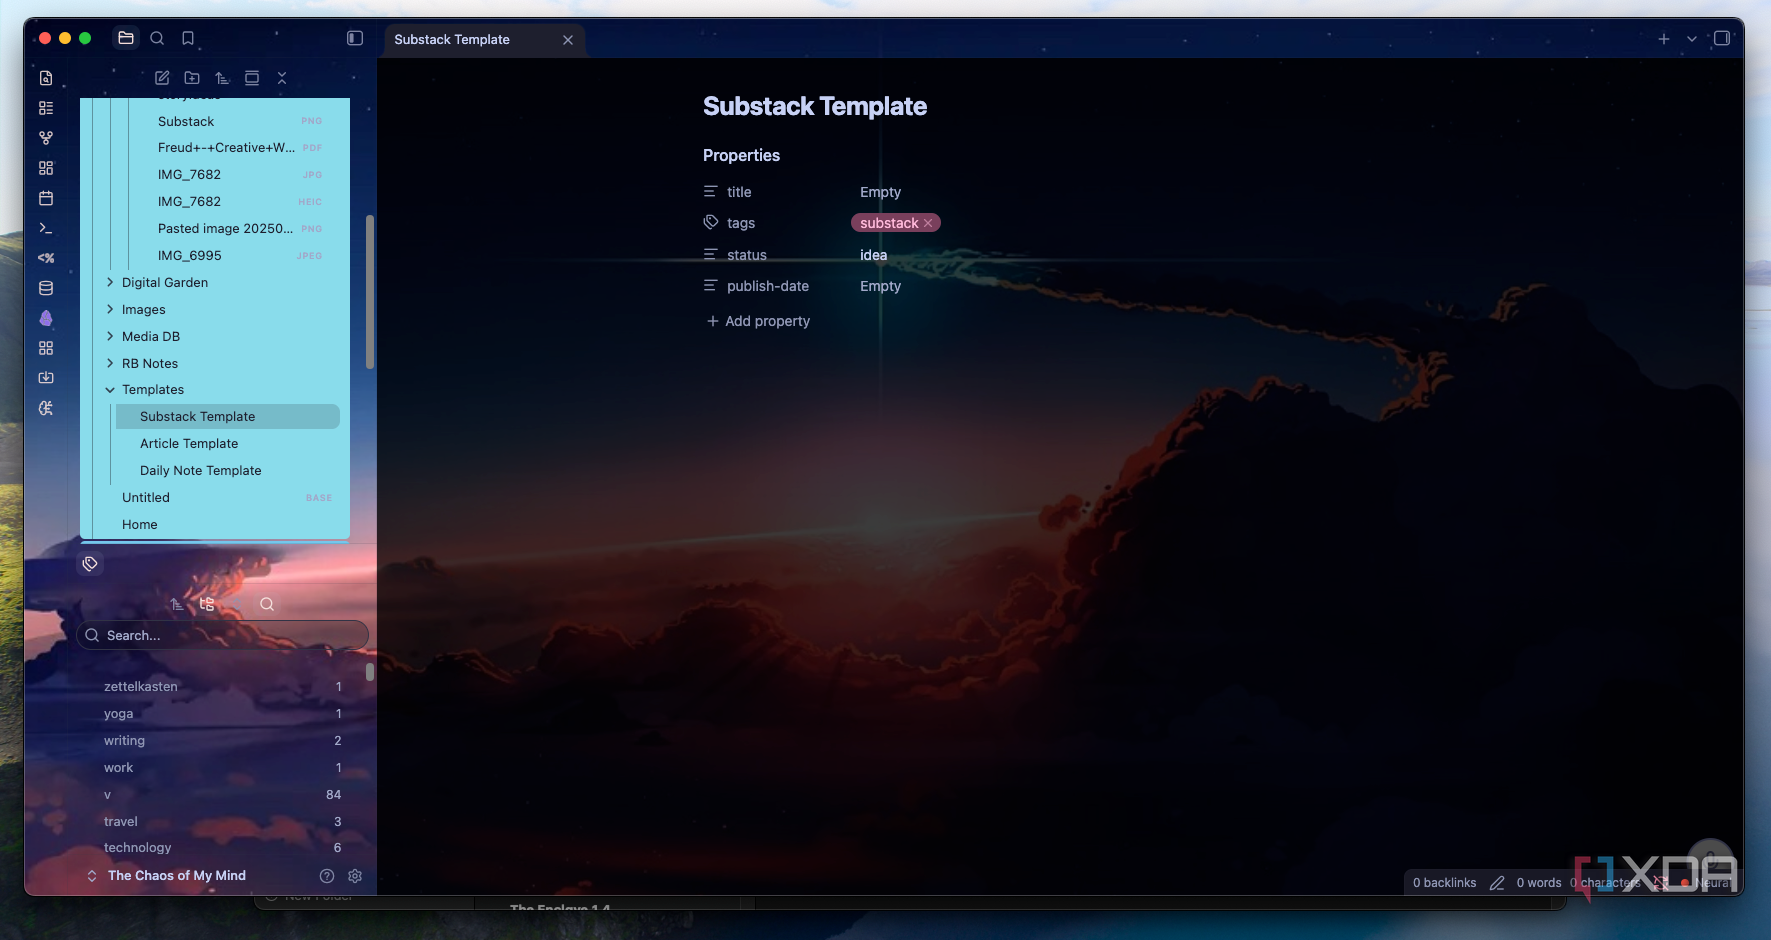The image size is (1771, 940).
Task: Open graph view from ribbon
Action: 46,138
